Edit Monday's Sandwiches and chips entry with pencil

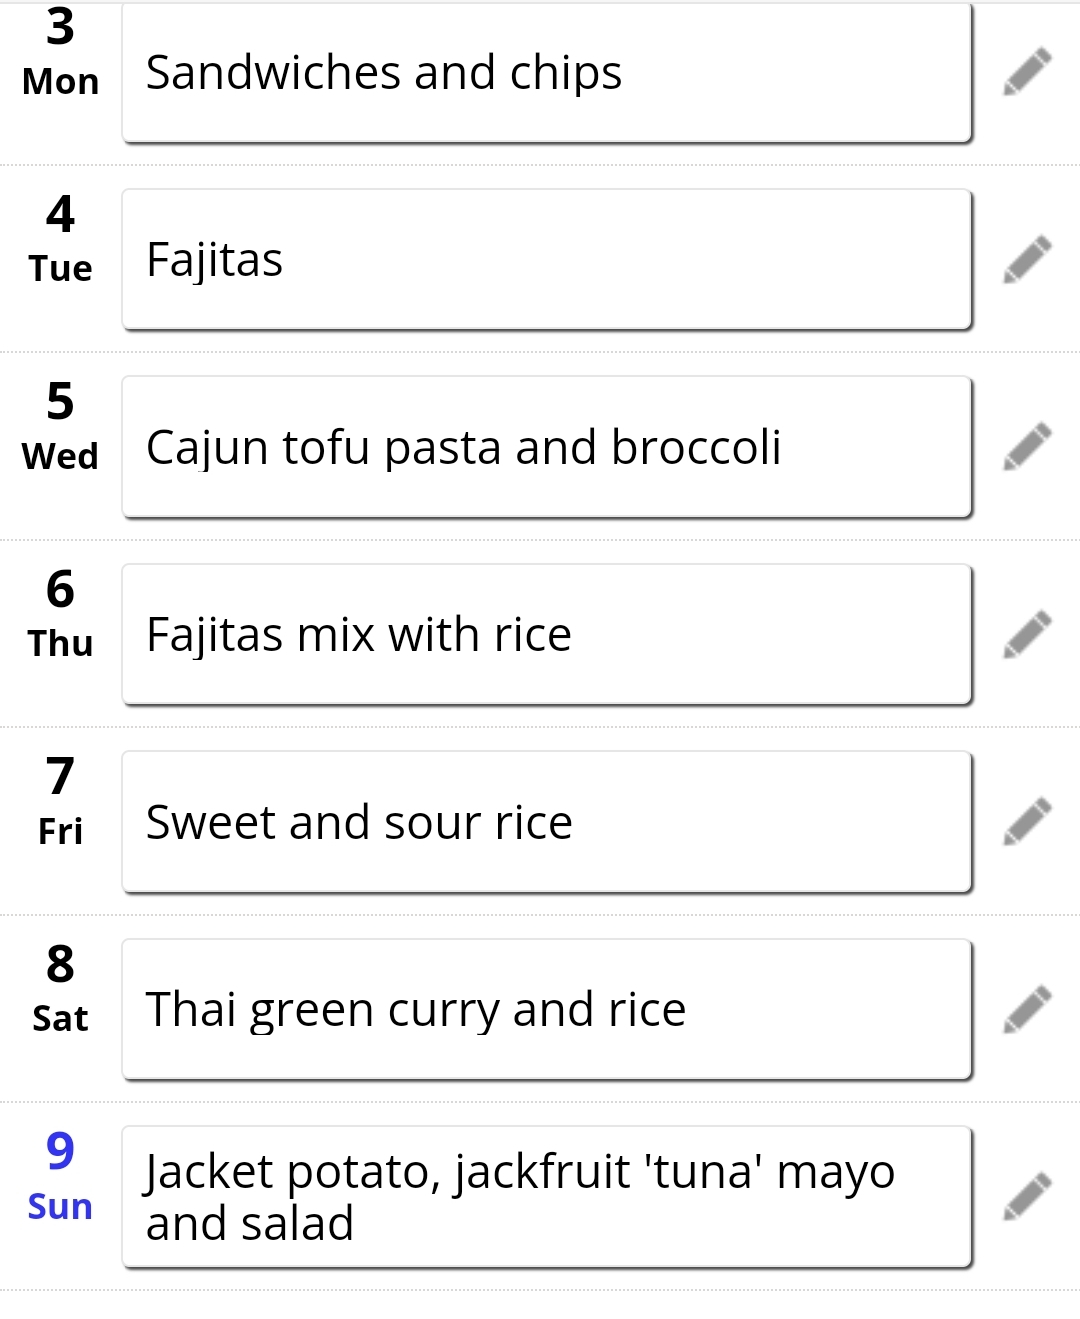pyautogui.click(x=1027, y=72)
